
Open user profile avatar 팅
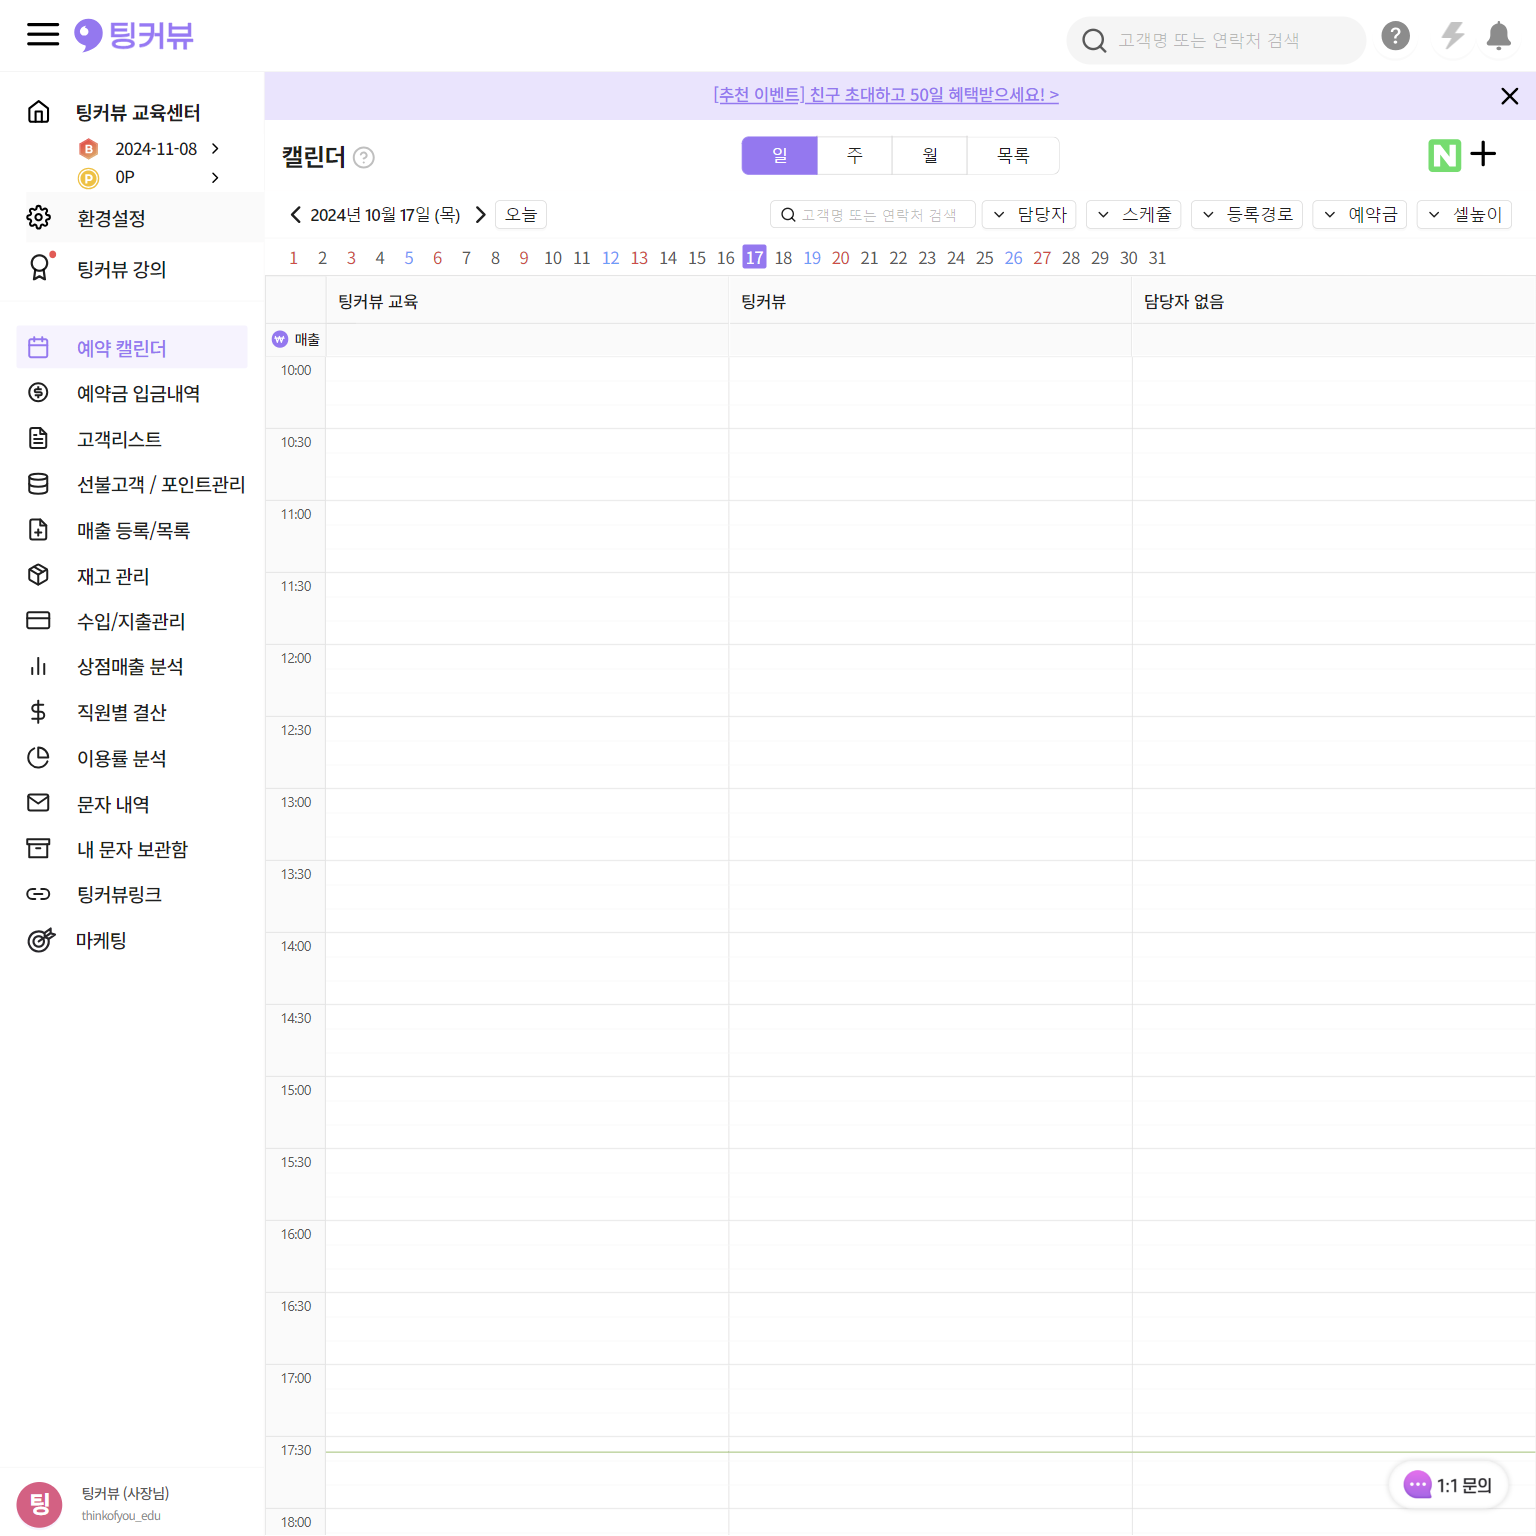pyautogui.click(x=39, y=1504)
